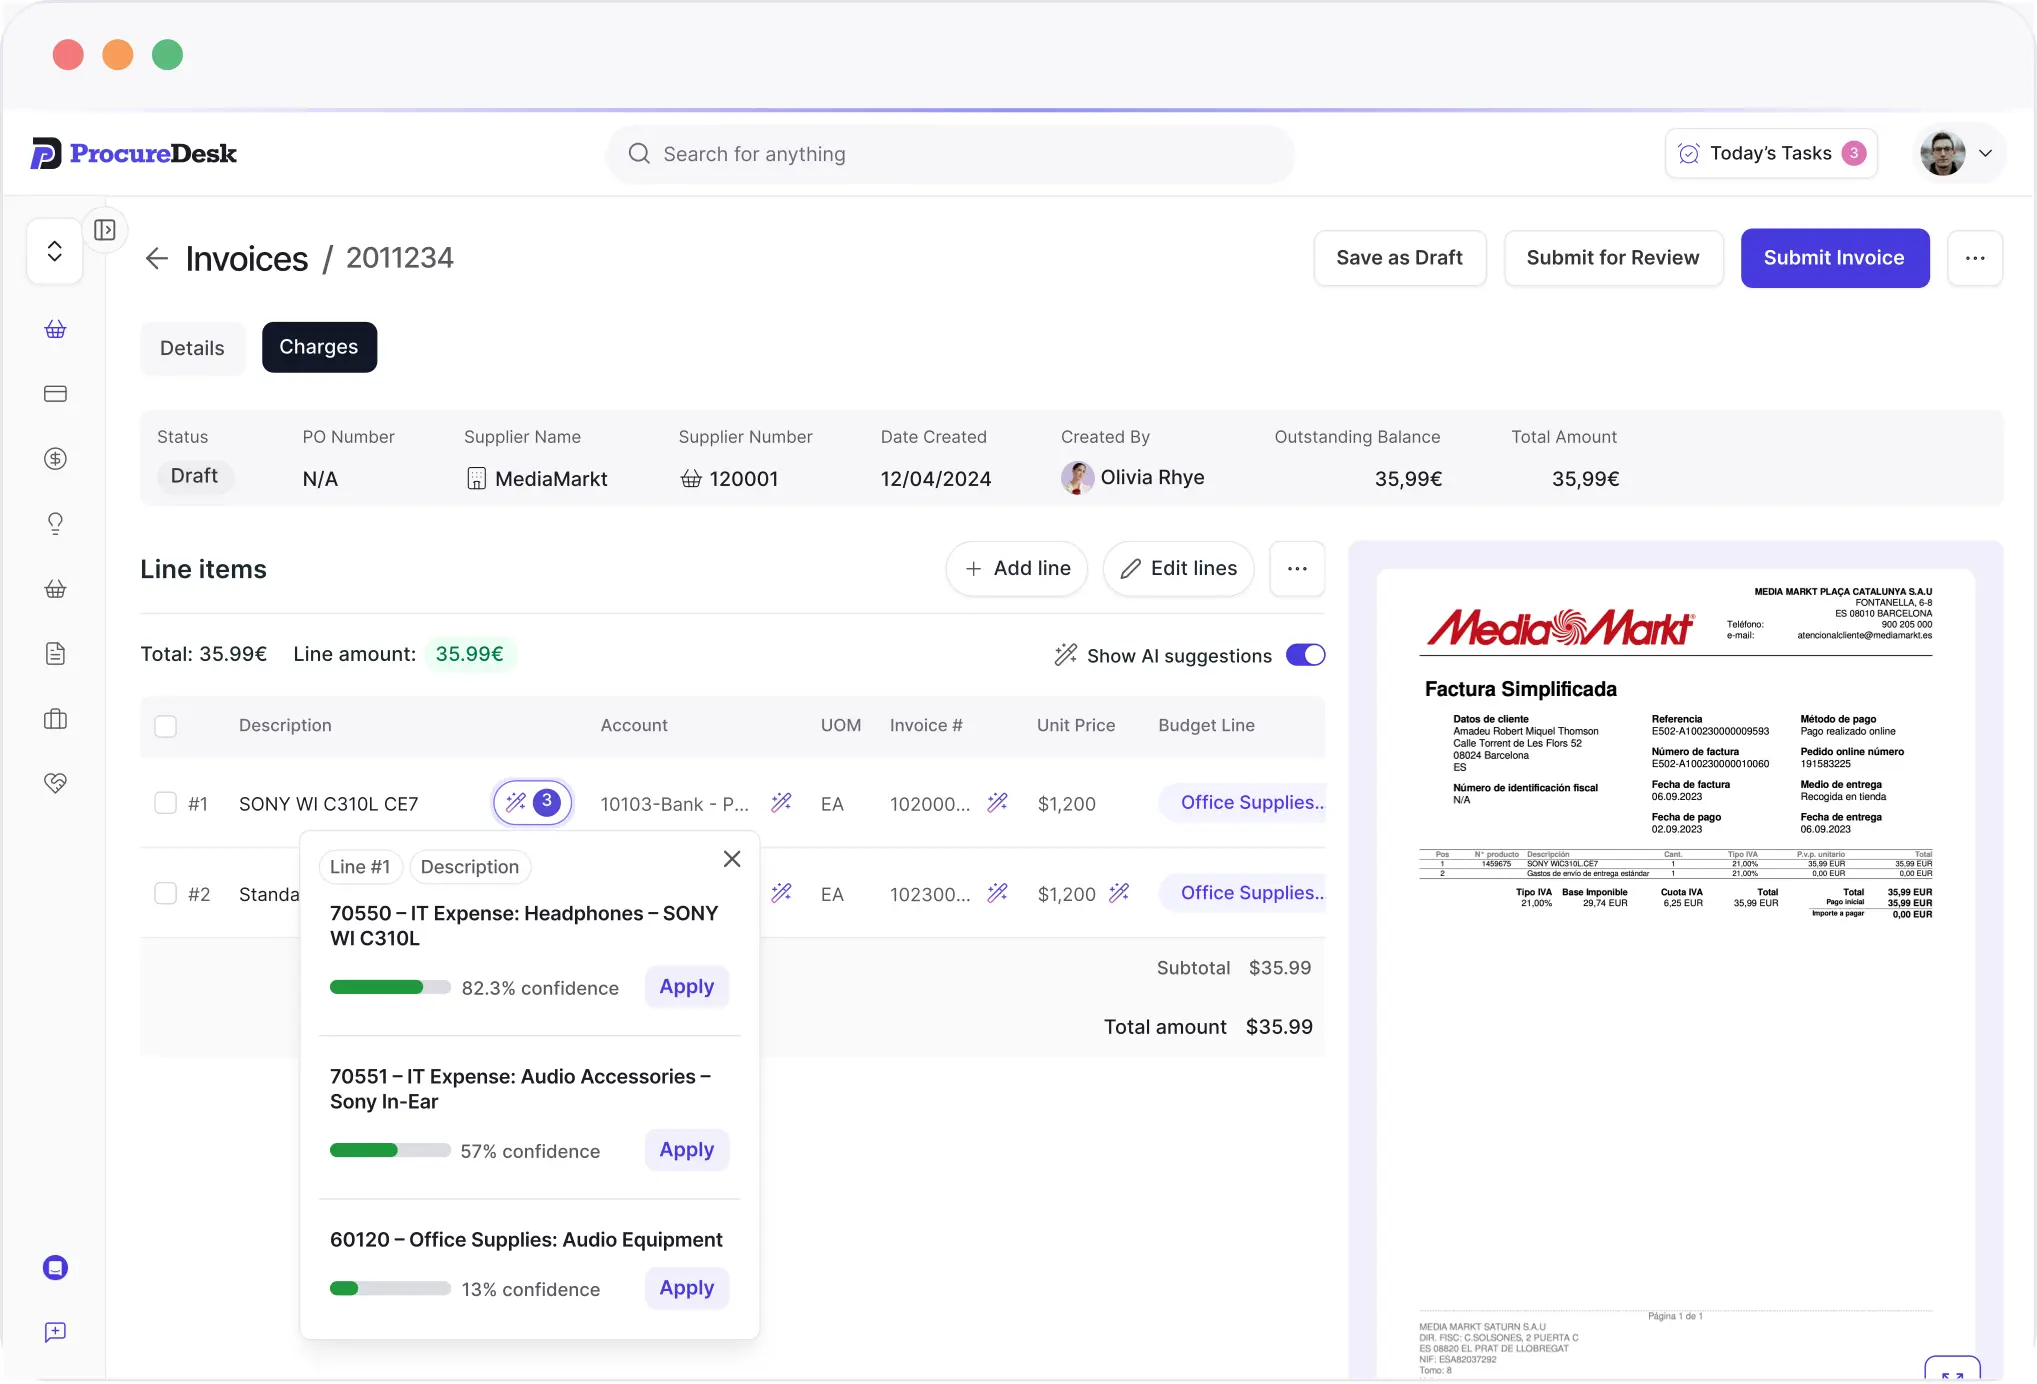Click the 60120 – Office Supplies: Audio Equipment title

526,1240
